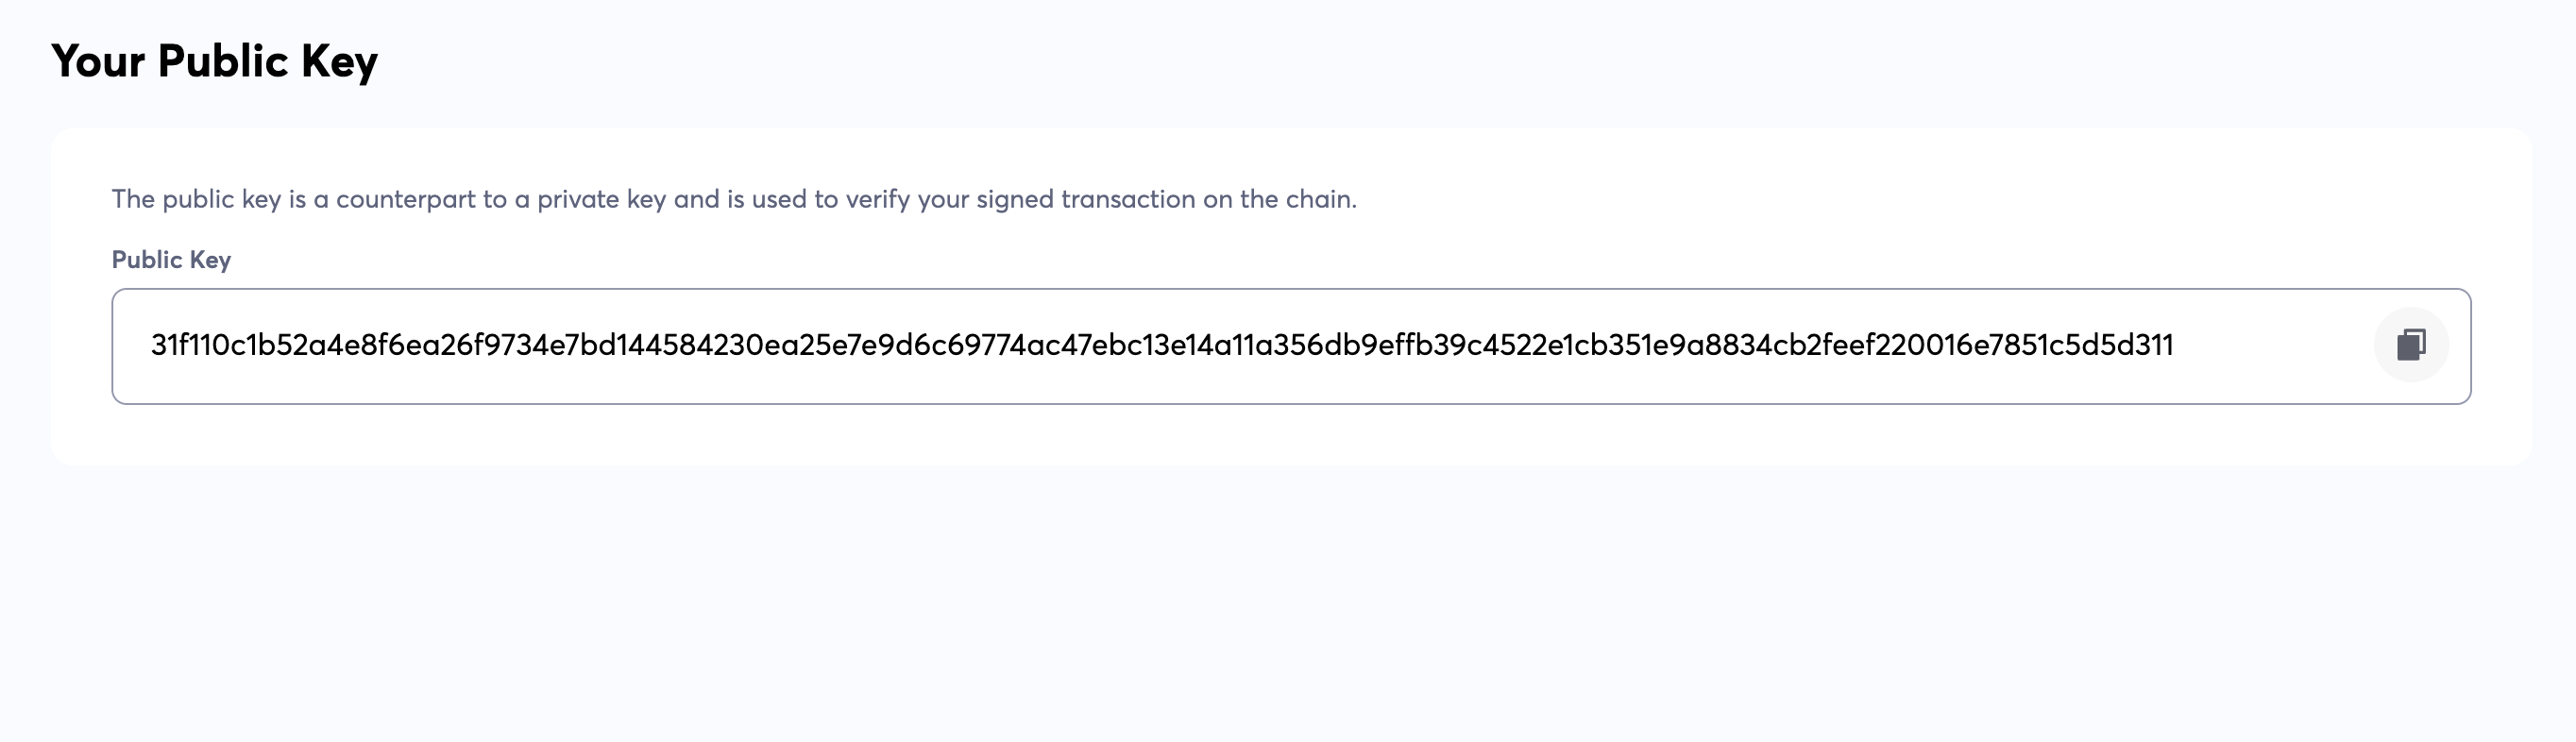Click the 'Your Public Key' page heading
The image size is (2576, 742).
coord(214,62)
